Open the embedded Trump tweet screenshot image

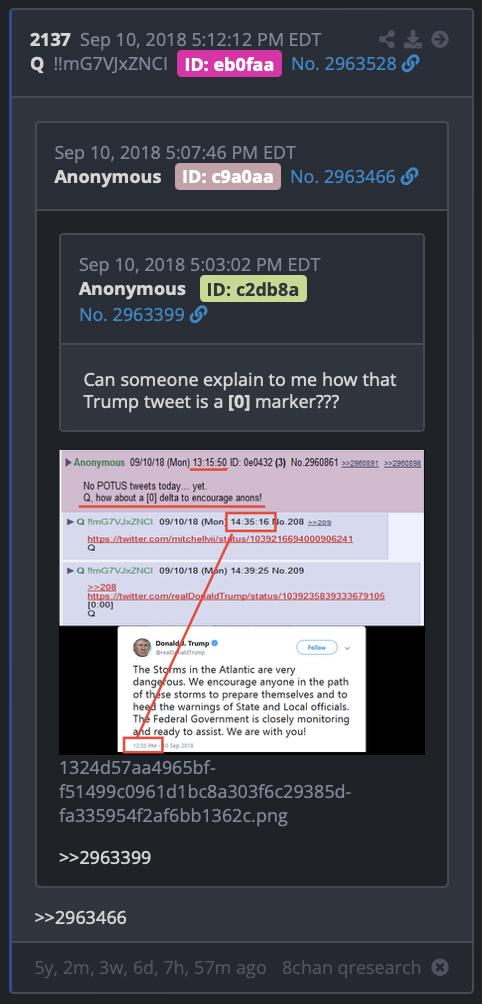point(241,602)
